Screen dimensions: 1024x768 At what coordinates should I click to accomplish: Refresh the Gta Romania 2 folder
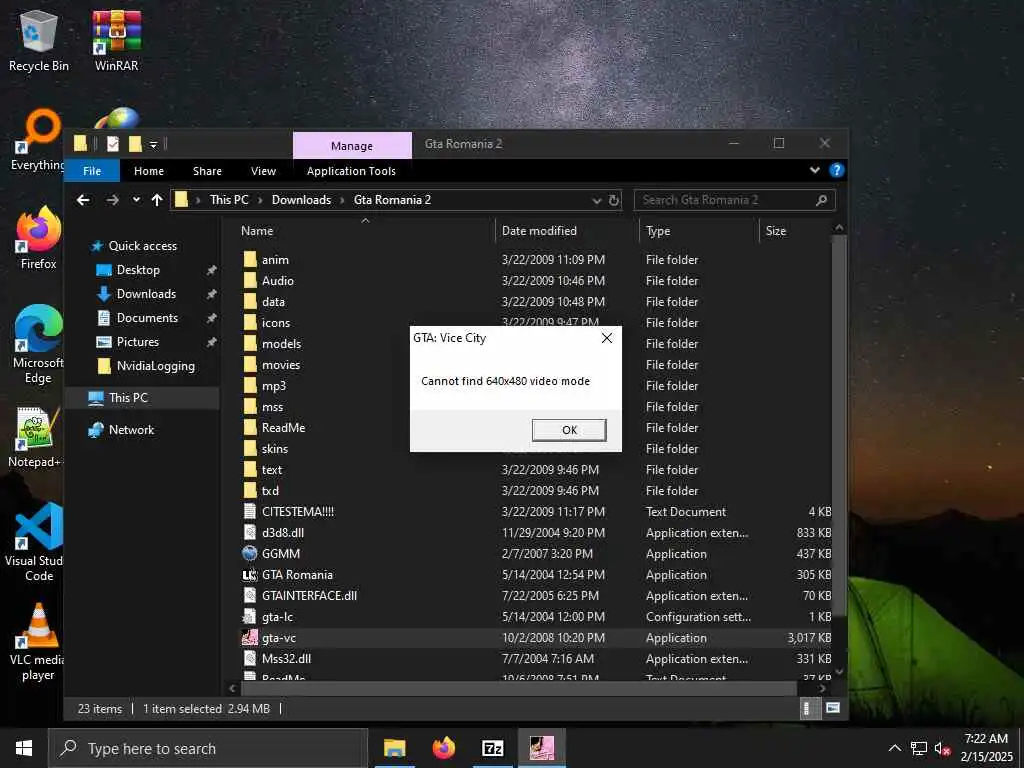pyautogui.click(x=613, y=200)
